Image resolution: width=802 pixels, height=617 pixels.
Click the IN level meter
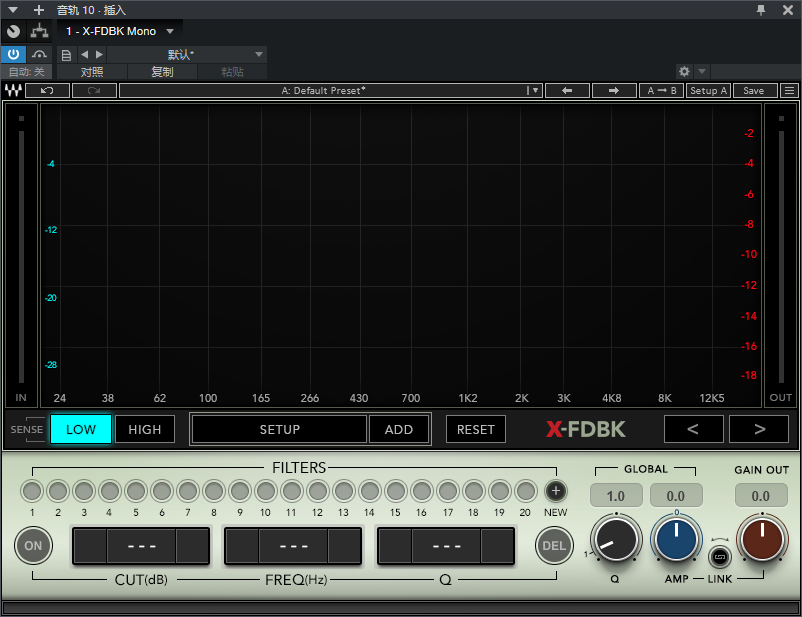coord(21,256)
